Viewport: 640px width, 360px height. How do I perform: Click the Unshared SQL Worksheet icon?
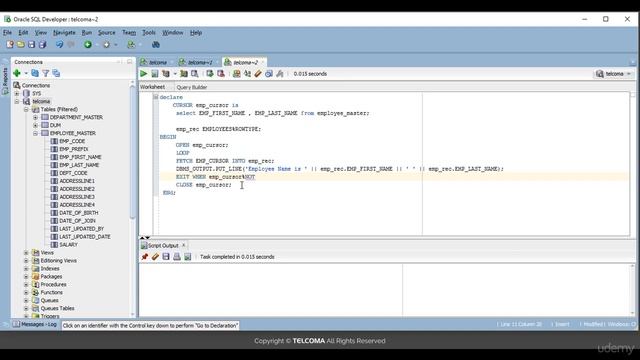pyautogui.click(x=236, y=74)
